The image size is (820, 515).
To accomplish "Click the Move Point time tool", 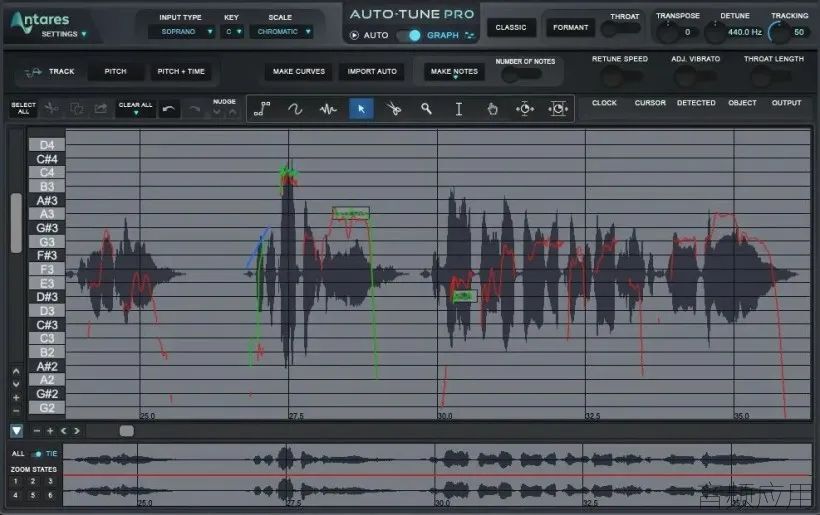I will click(x=525, y=109).
